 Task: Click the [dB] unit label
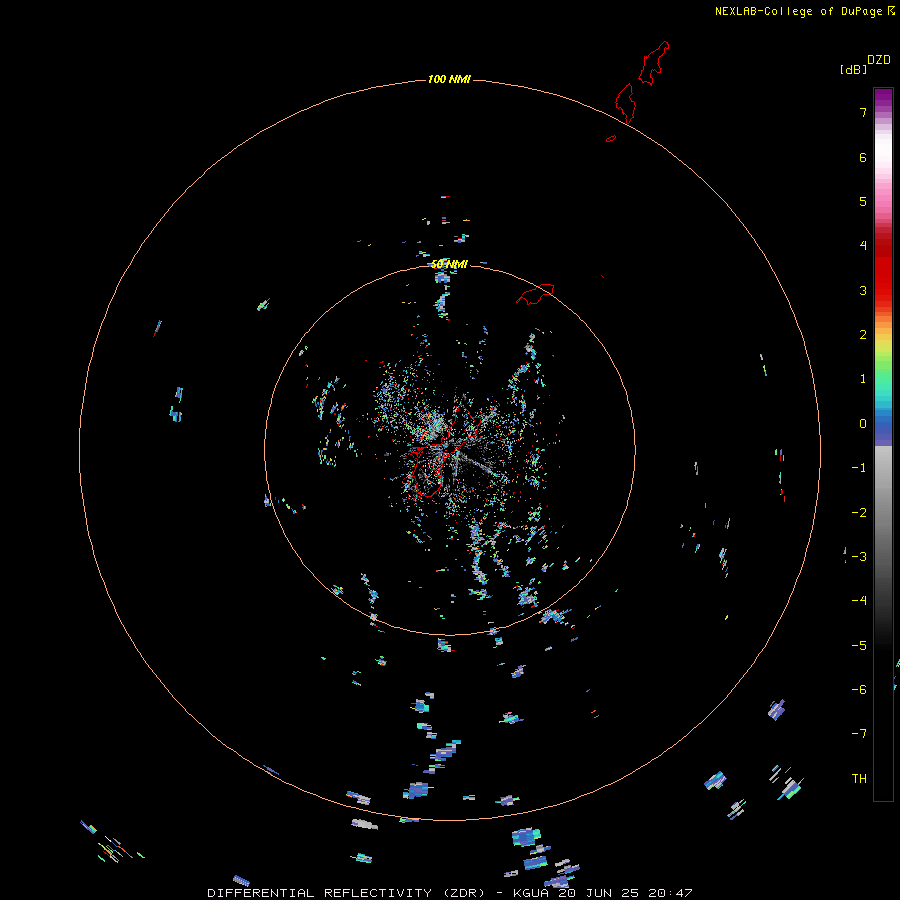coord(853,70)
